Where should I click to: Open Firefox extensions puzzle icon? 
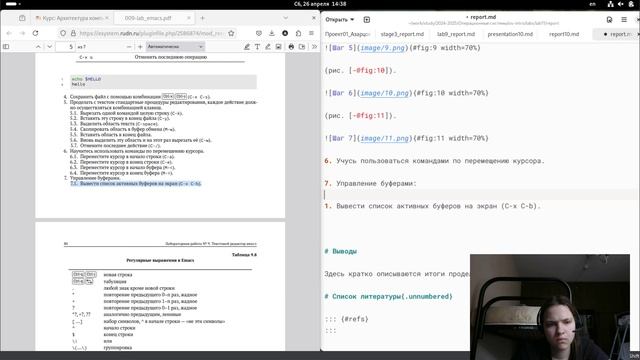point(298,33)
